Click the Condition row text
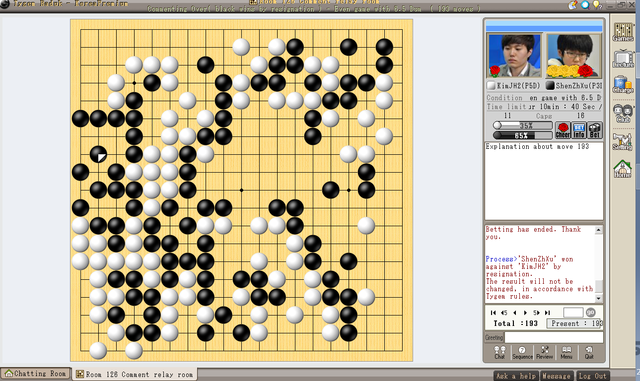Screen dimensions: 640x381 coord(544,98)
